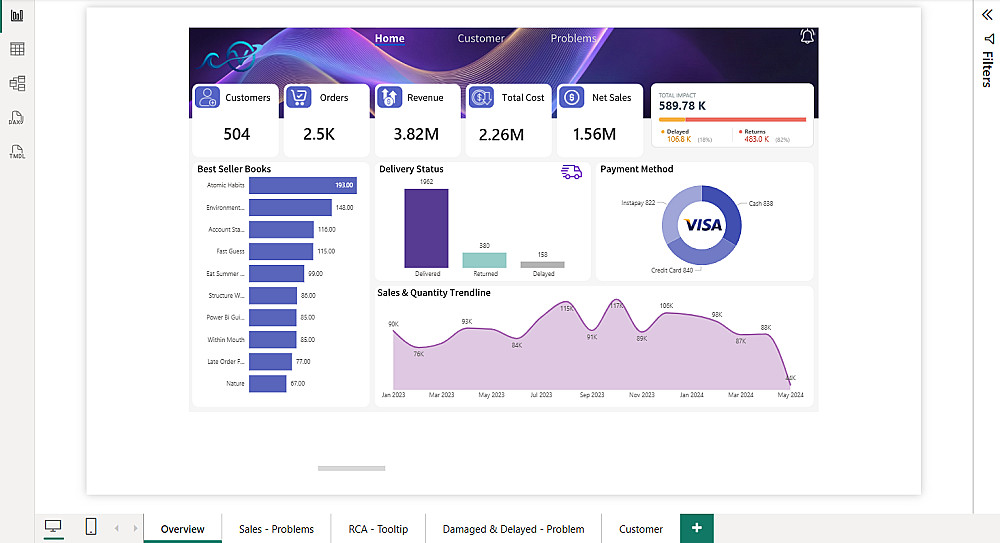
Task: Show previous page tabs arrow
Action: click(x=117, y=528)
